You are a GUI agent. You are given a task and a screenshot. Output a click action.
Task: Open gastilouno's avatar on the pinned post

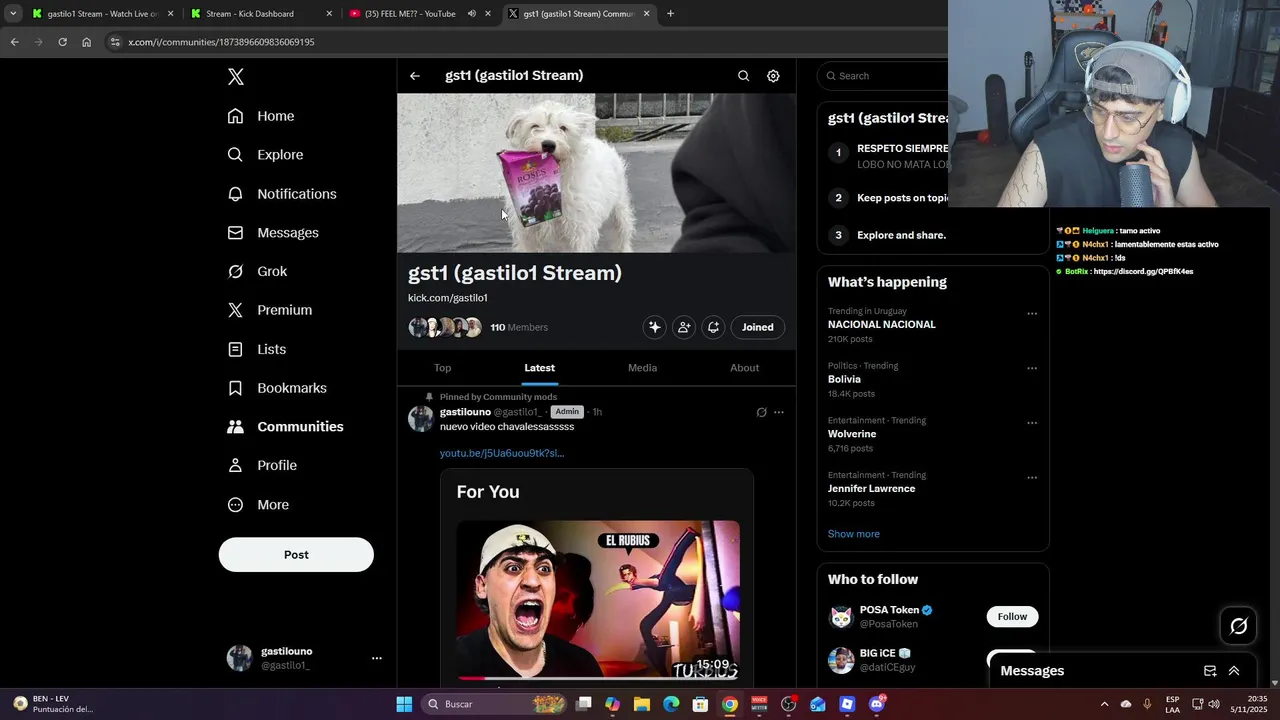[421, 419]
